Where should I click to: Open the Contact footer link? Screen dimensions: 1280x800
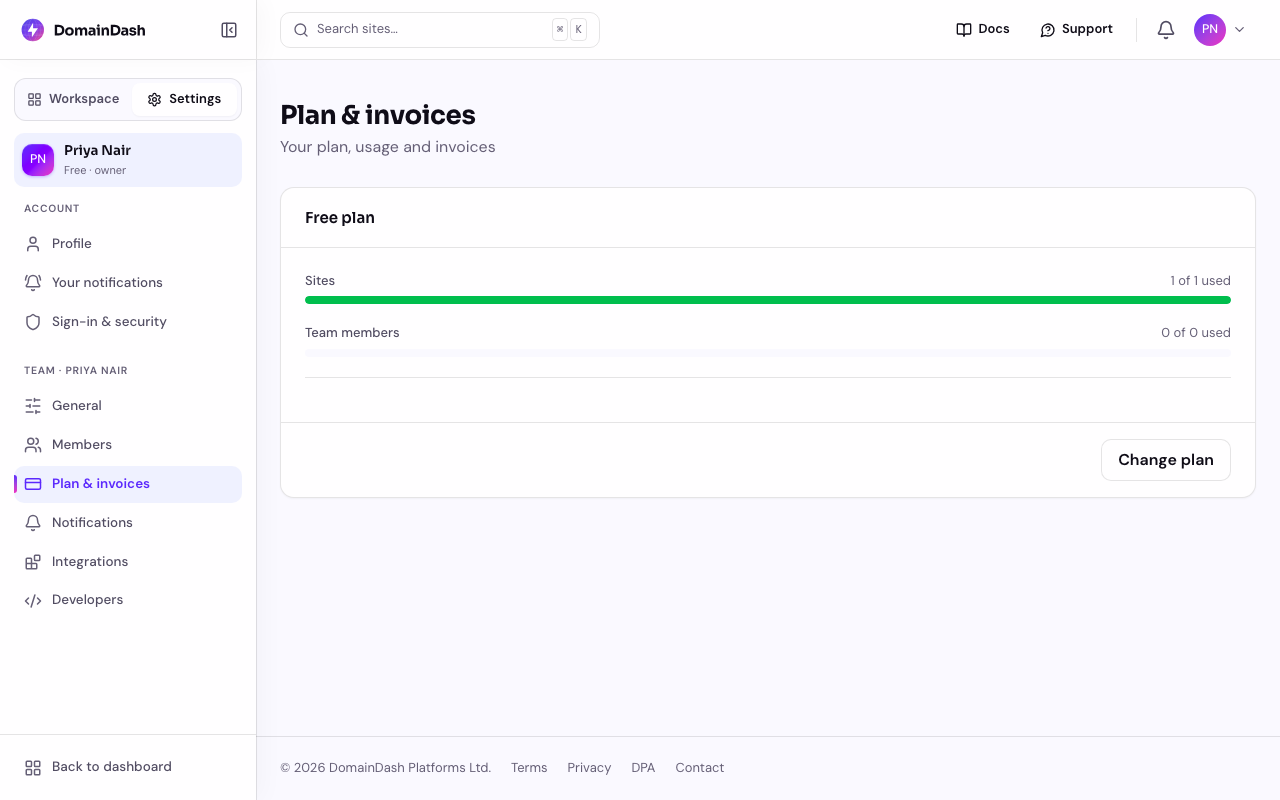click(699, 768)
